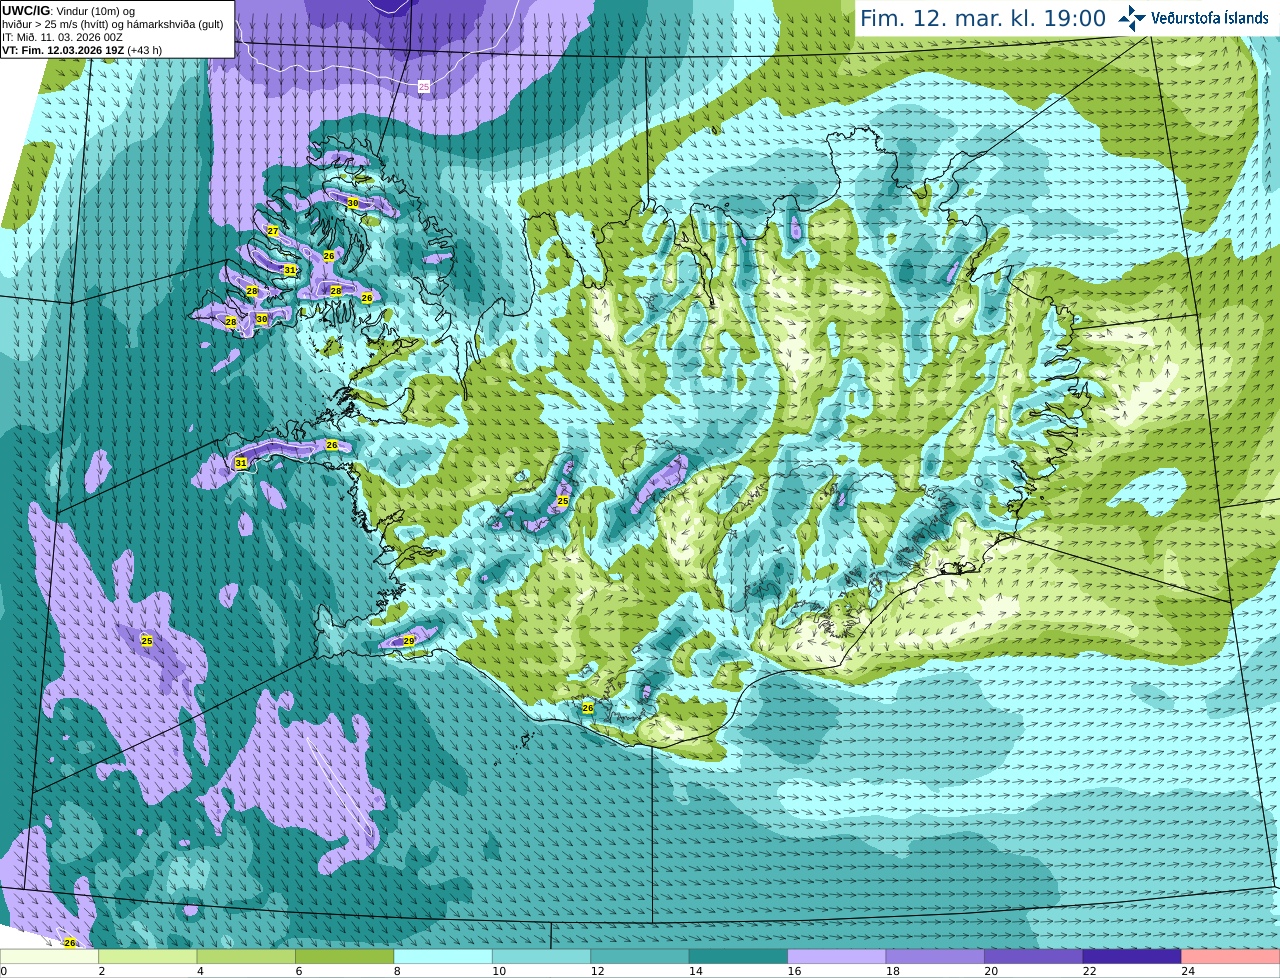Click the IT: Mið. 11. 03. 2026 00Z line
1280x978 pixels.
point(62,37)
